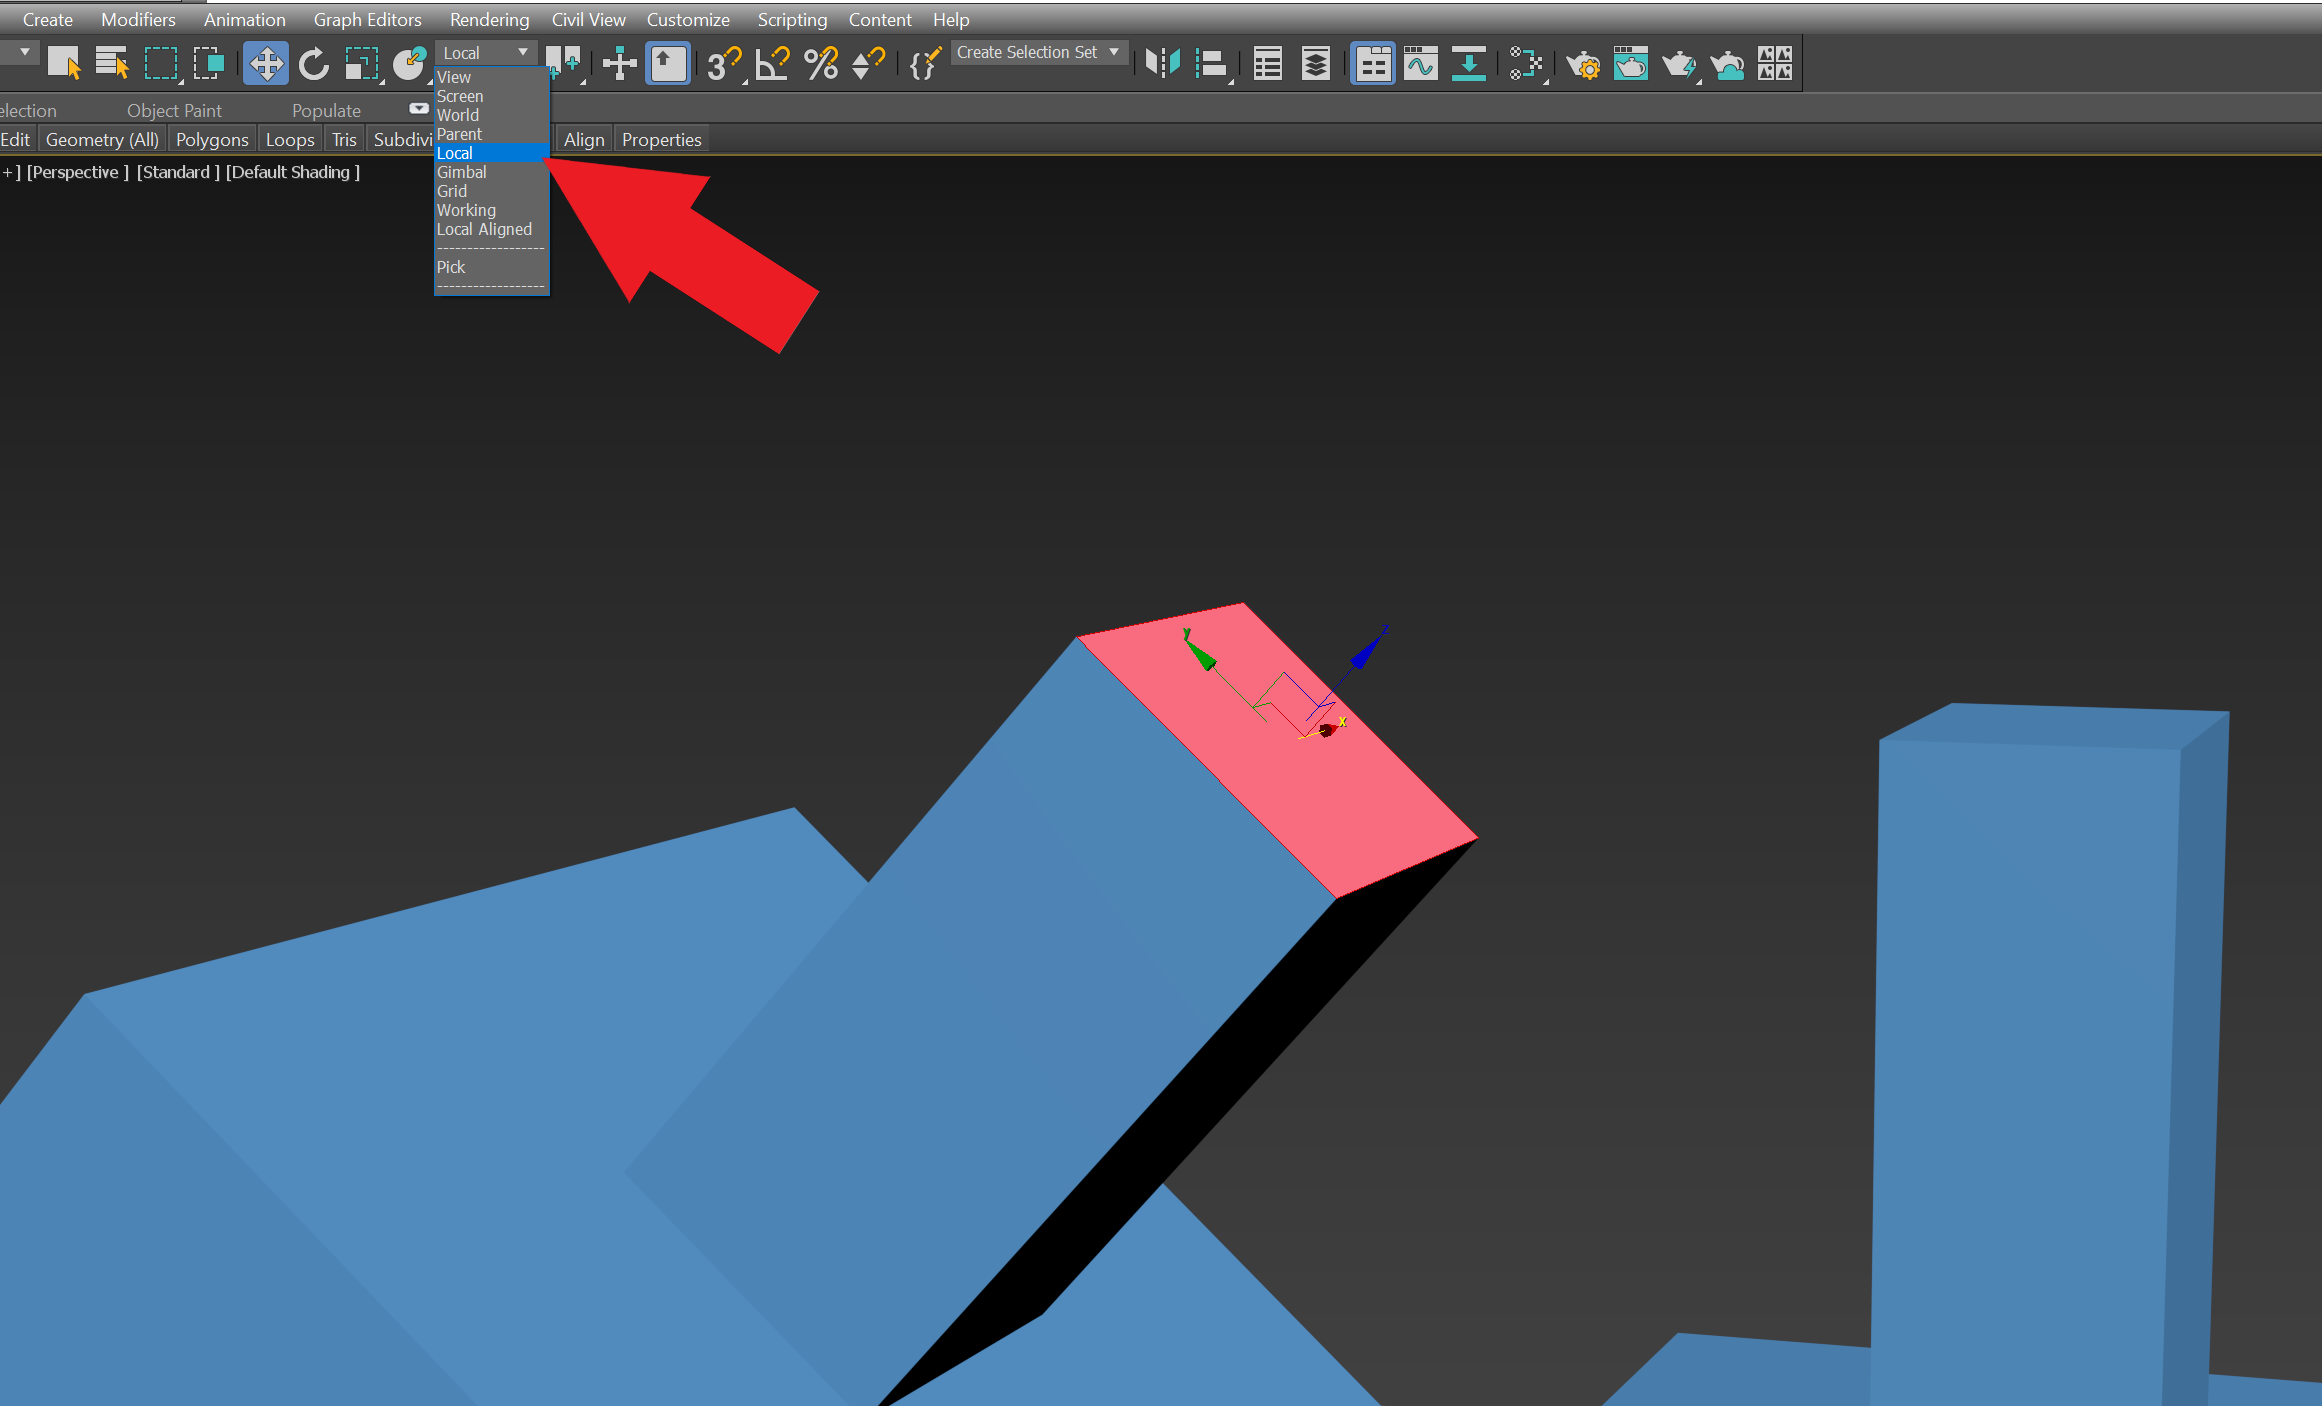The height and width of the screenshot is (1406, 2322).
Task: Choose the Rectangular Selection Region tool
Action: (x=160, y=64)
